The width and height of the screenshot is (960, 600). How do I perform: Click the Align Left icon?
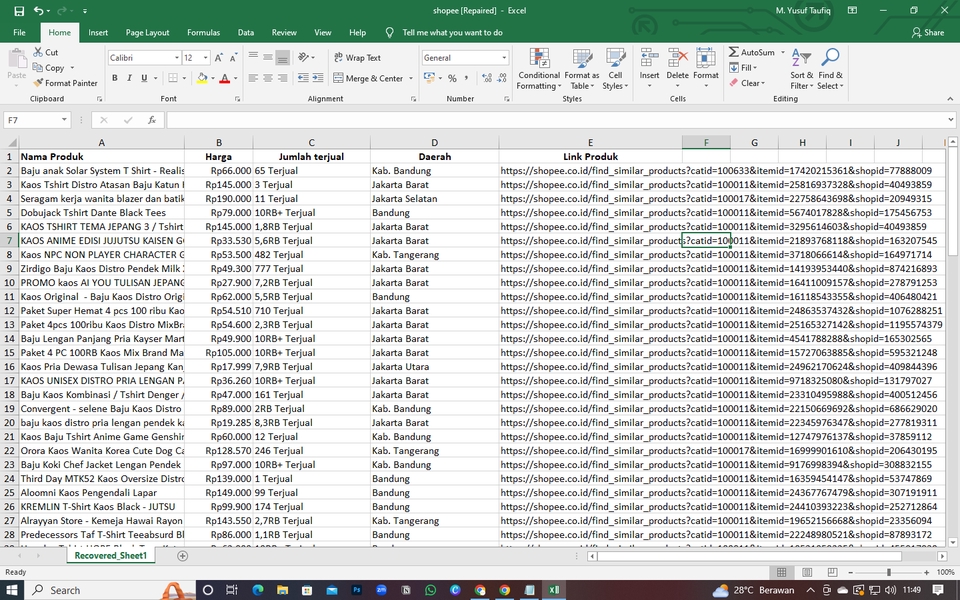point(253,78)
